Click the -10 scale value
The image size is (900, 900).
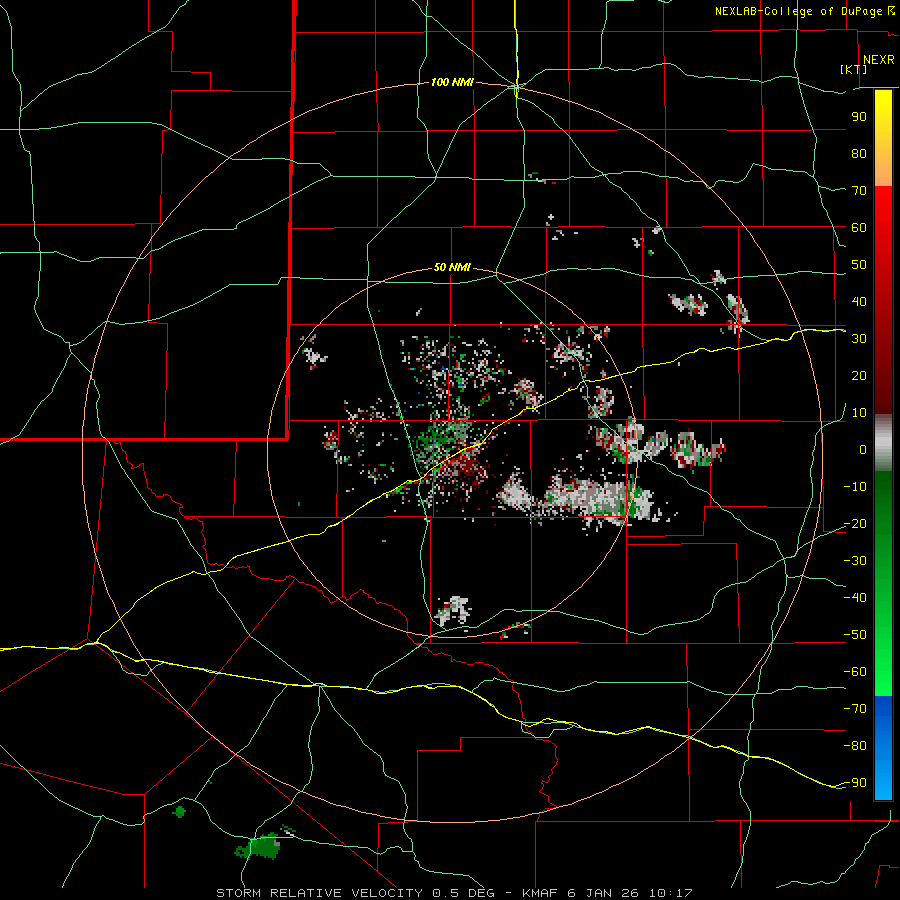(x=855, y=487)
